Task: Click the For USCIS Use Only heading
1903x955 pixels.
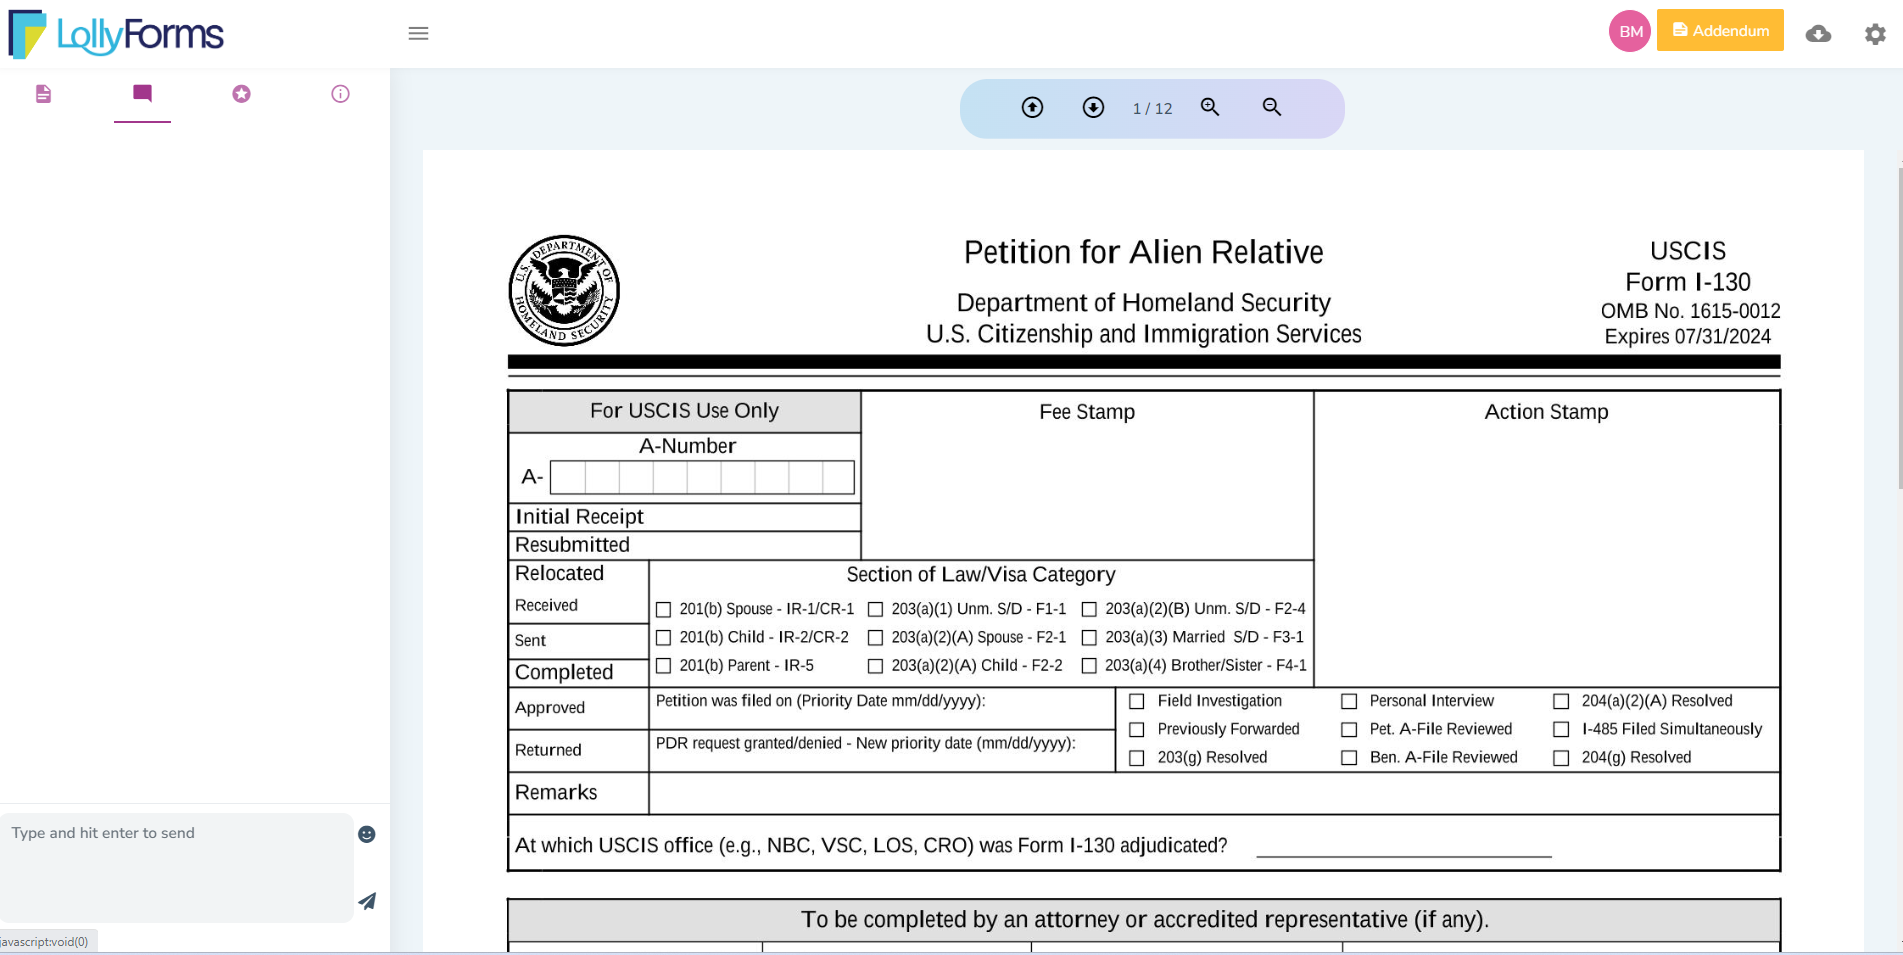Action: [684, 411]
